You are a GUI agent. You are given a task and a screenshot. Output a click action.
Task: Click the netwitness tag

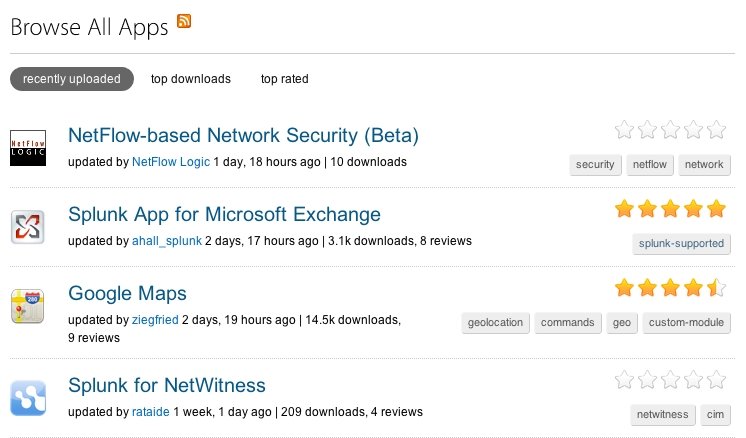pyautogui.click(x=663, y=415)
